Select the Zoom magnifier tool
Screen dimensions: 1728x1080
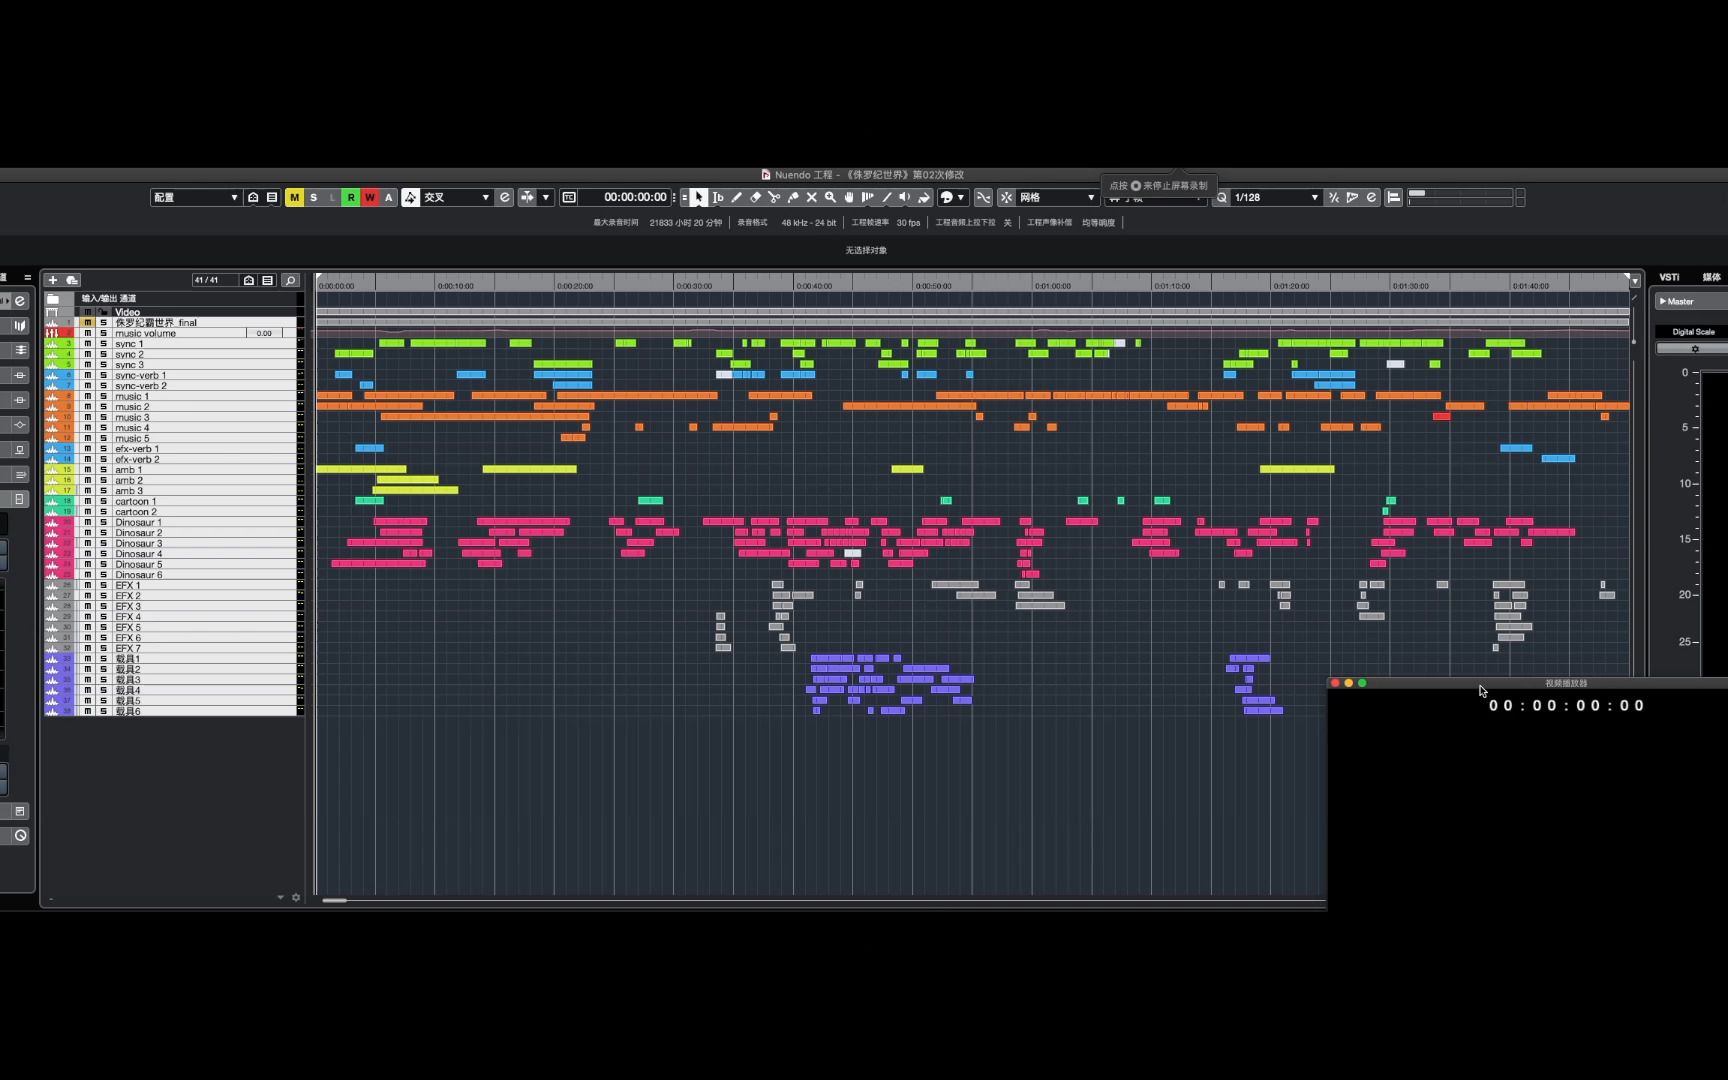click(x=830, y=198)
